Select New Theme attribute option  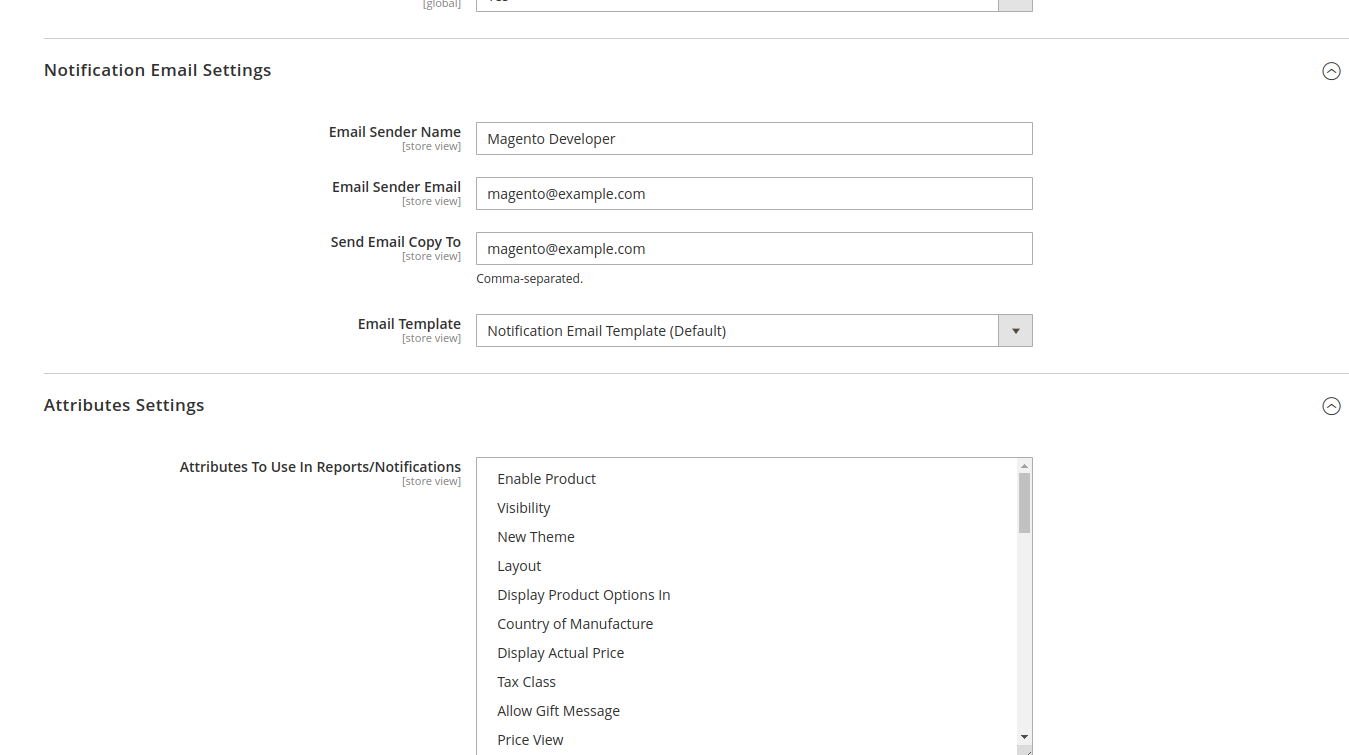pyautogui.click(x=536, y=537)
